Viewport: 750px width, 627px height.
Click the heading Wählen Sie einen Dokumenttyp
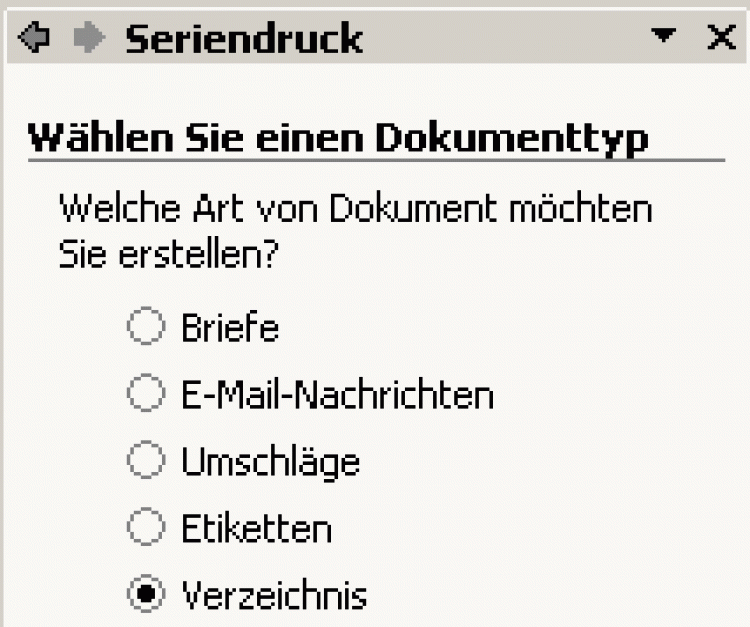338,137
